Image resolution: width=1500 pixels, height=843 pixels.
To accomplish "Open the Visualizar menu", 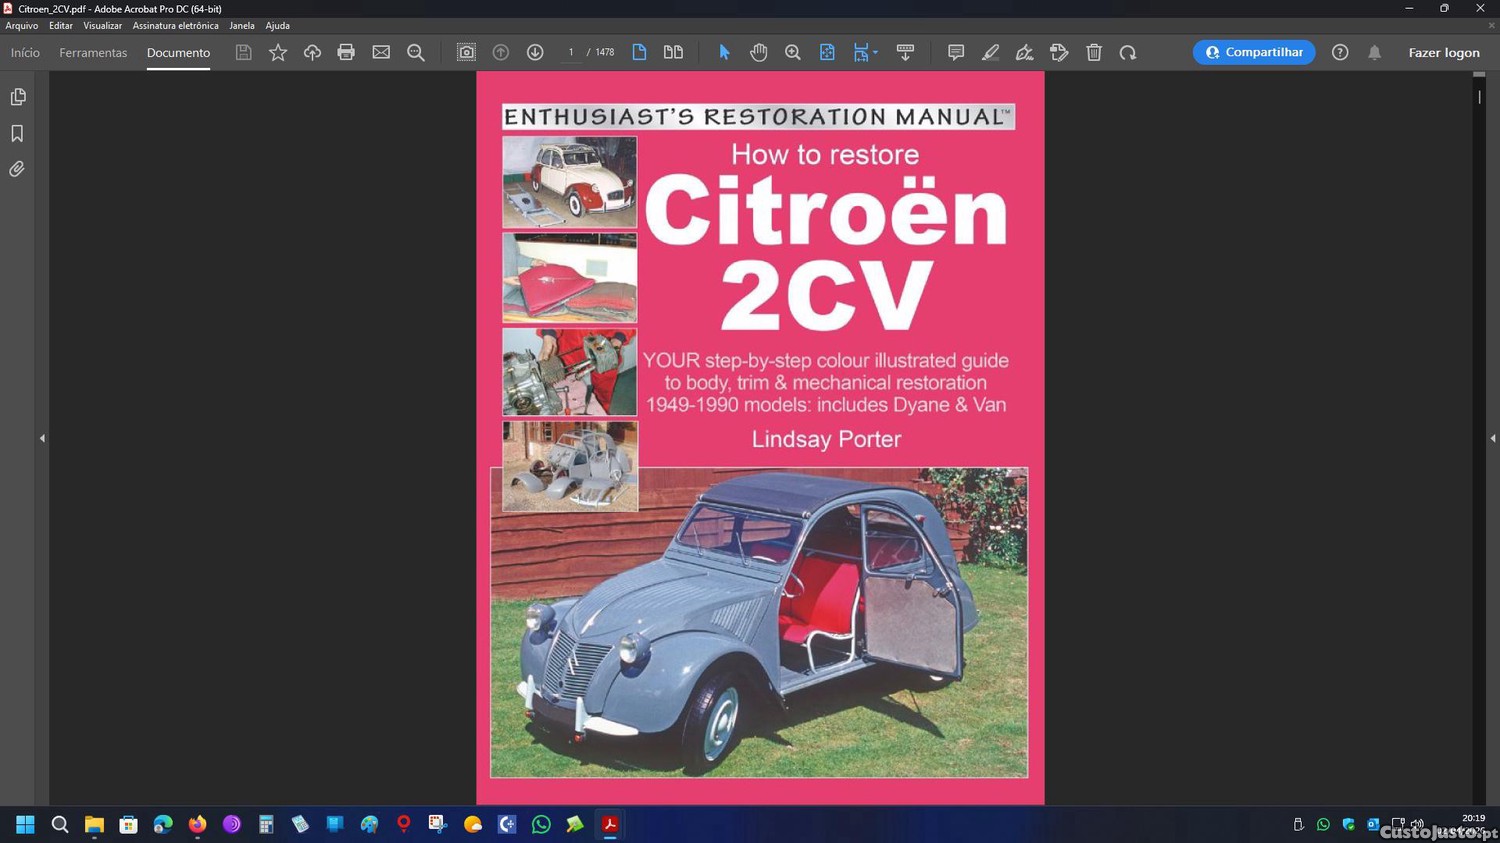I will [102, 26].
